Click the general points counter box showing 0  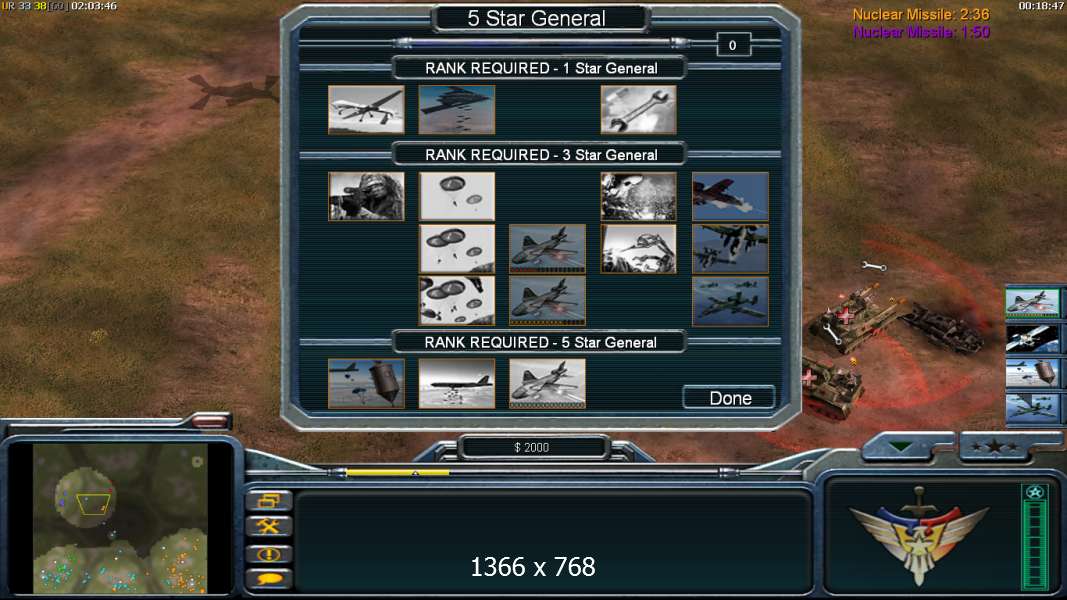pyautogui.click(x=733, y=46)
